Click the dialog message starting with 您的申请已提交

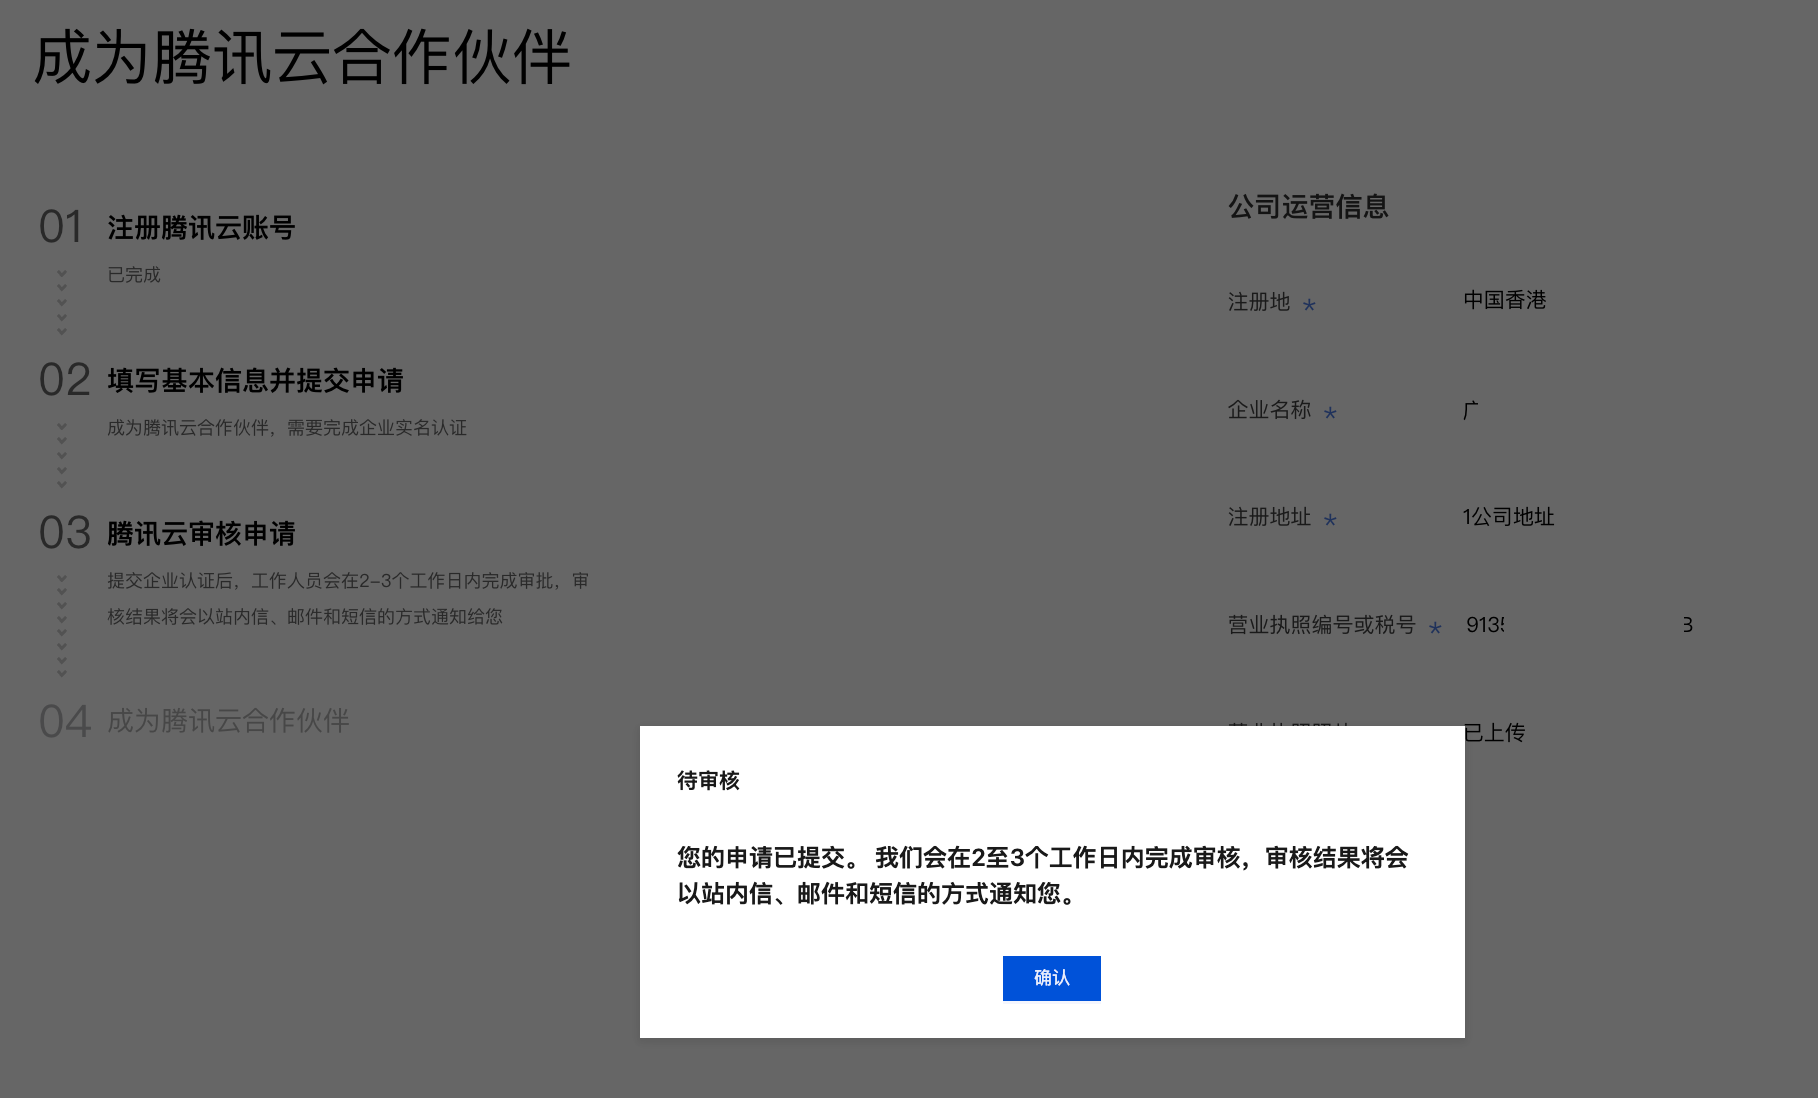1042,875
